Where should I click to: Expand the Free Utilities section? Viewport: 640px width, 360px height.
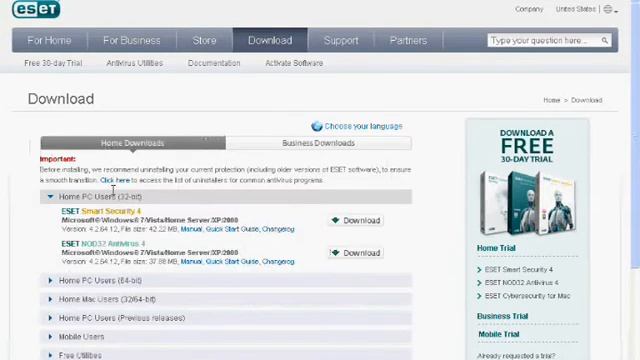coord(226,355)
